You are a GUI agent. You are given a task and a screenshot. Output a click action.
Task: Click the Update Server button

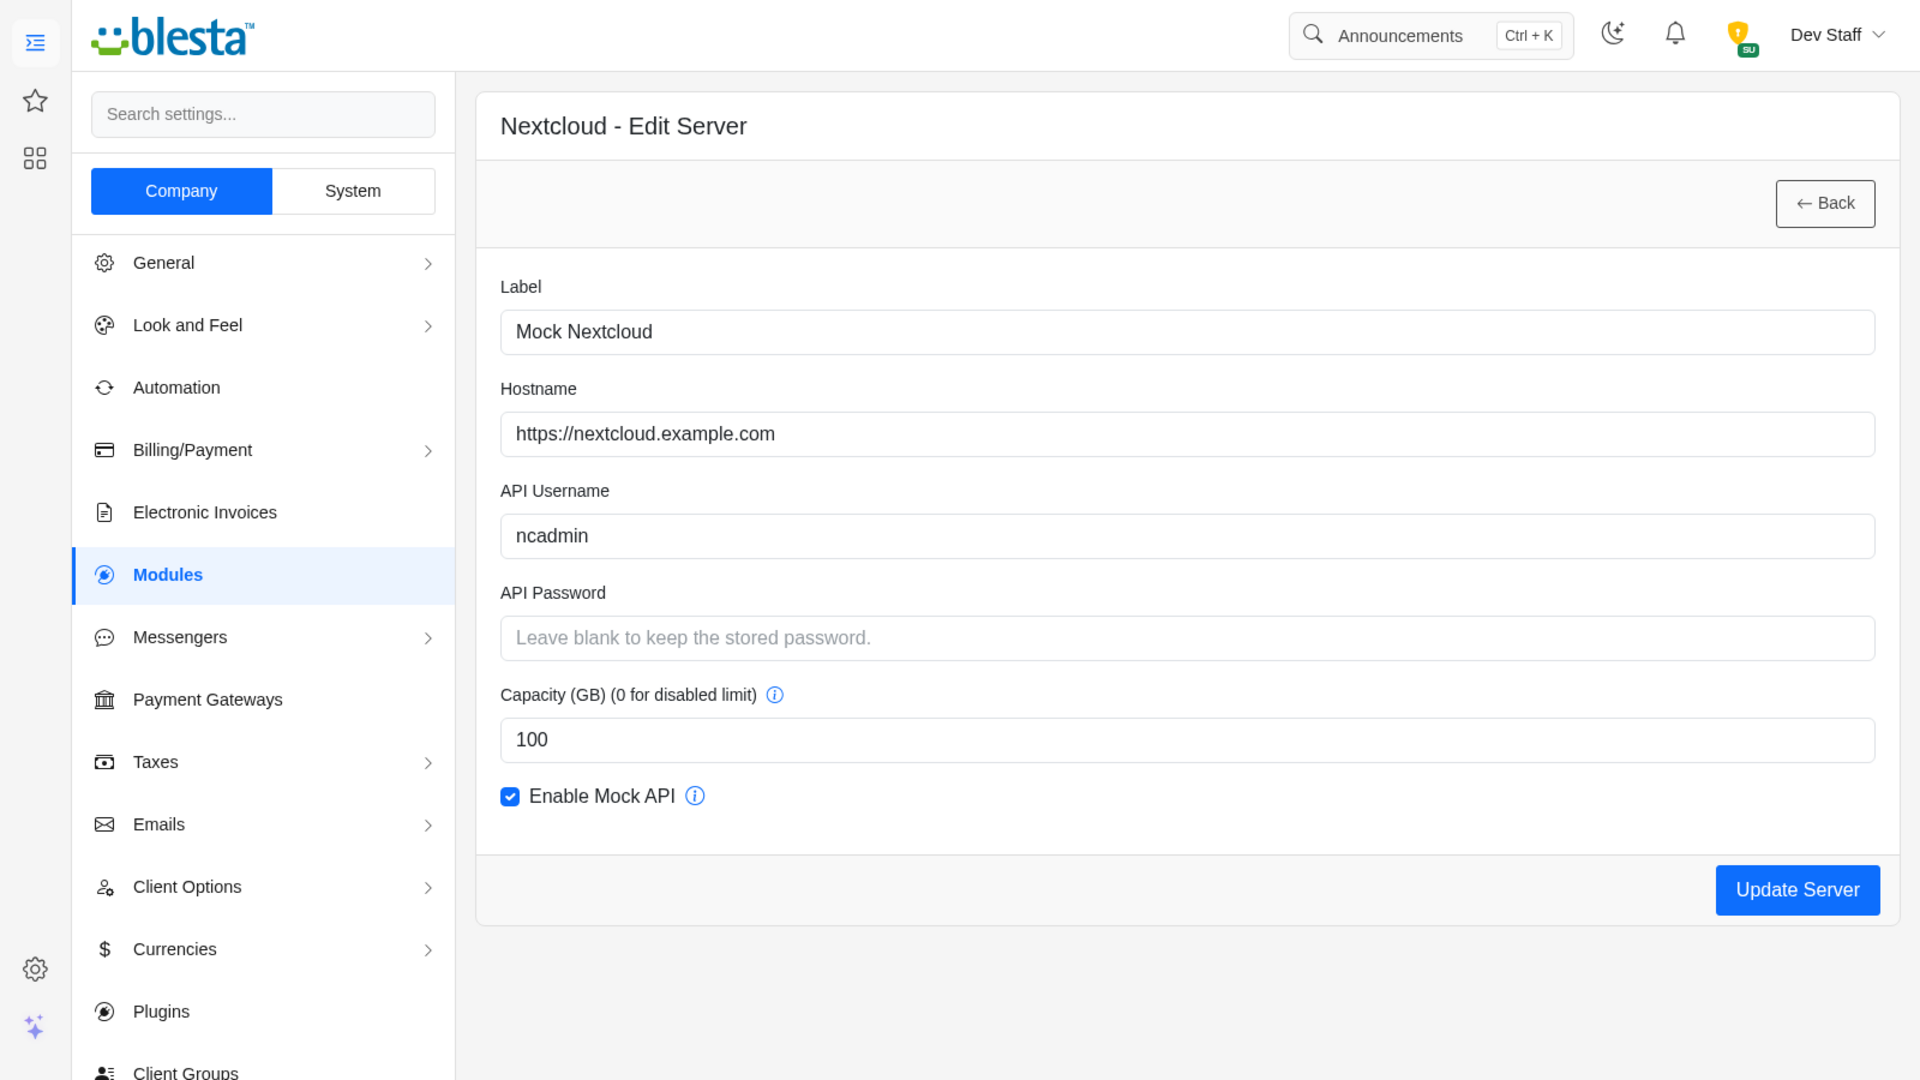[x=1797, y=890]
